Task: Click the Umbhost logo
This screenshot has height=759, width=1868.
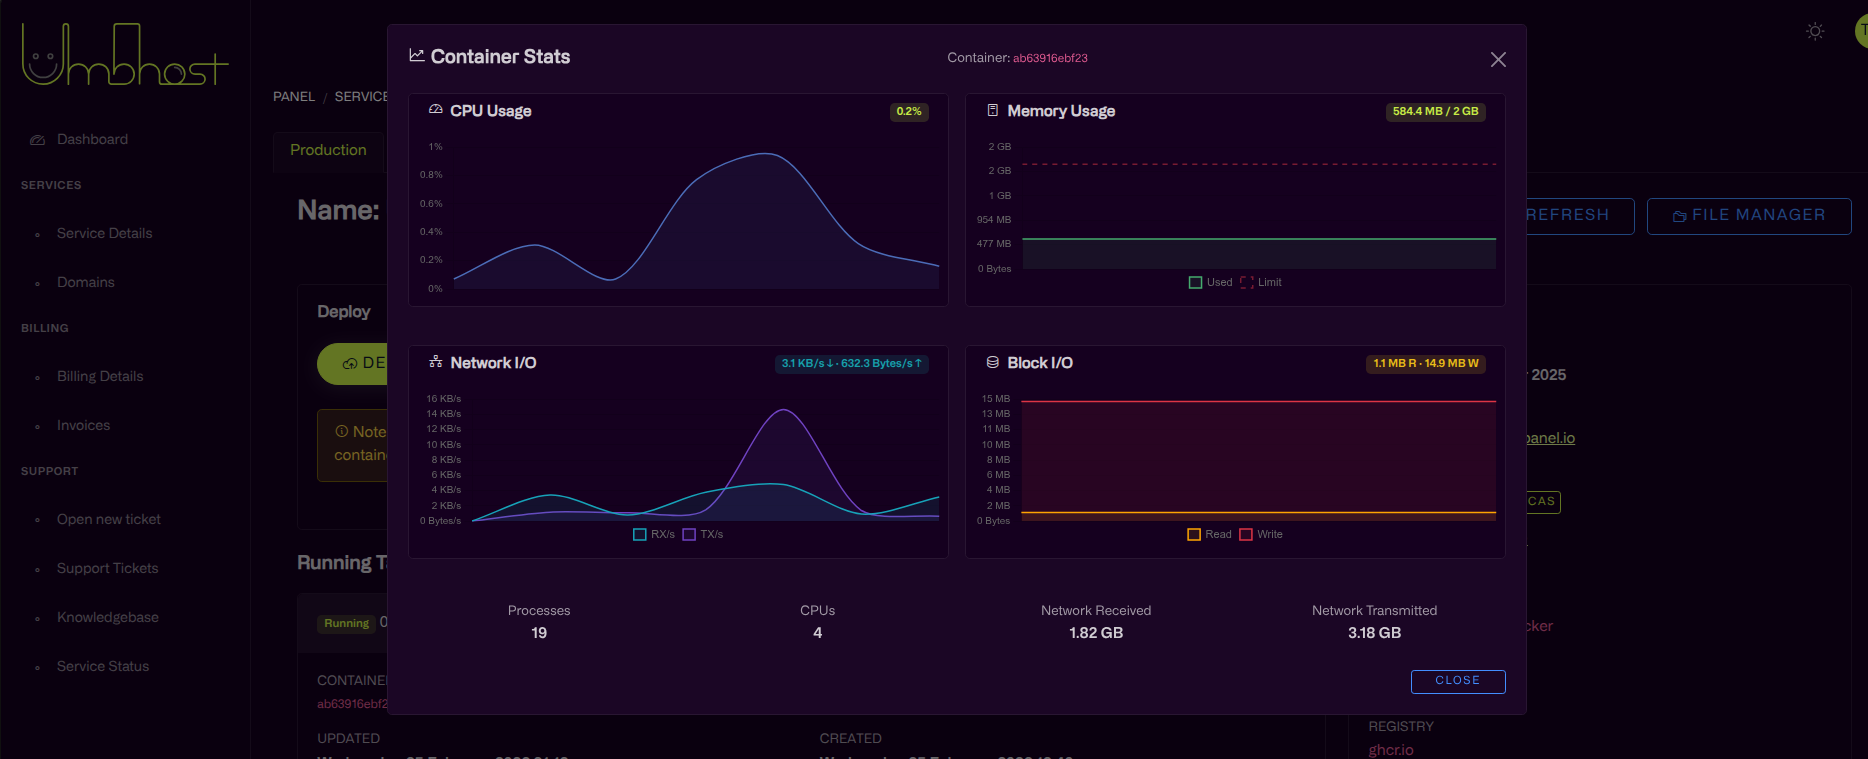Action: tap(125, 55)
